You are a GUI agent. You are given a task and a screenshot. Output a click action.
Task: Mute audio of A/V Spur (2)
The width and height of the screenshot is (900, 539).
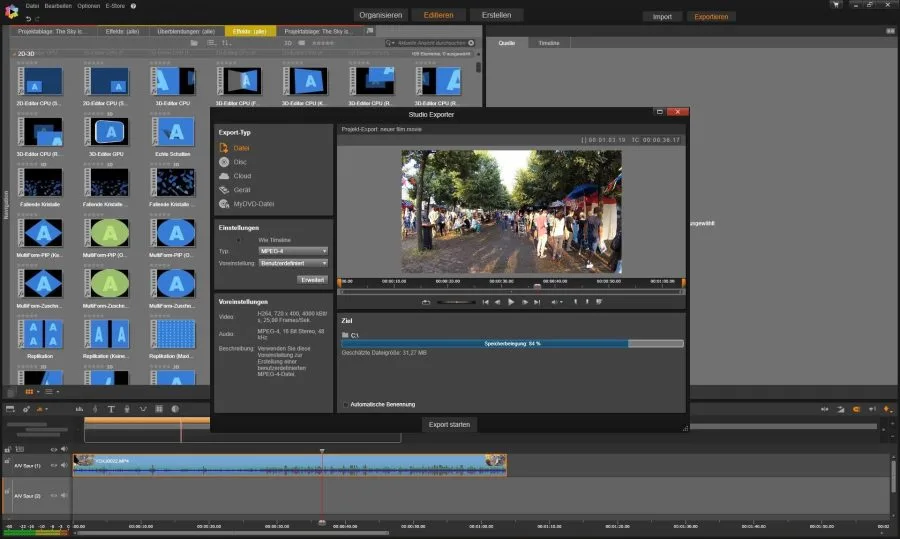pyautogui.click(x=64, y=495)
